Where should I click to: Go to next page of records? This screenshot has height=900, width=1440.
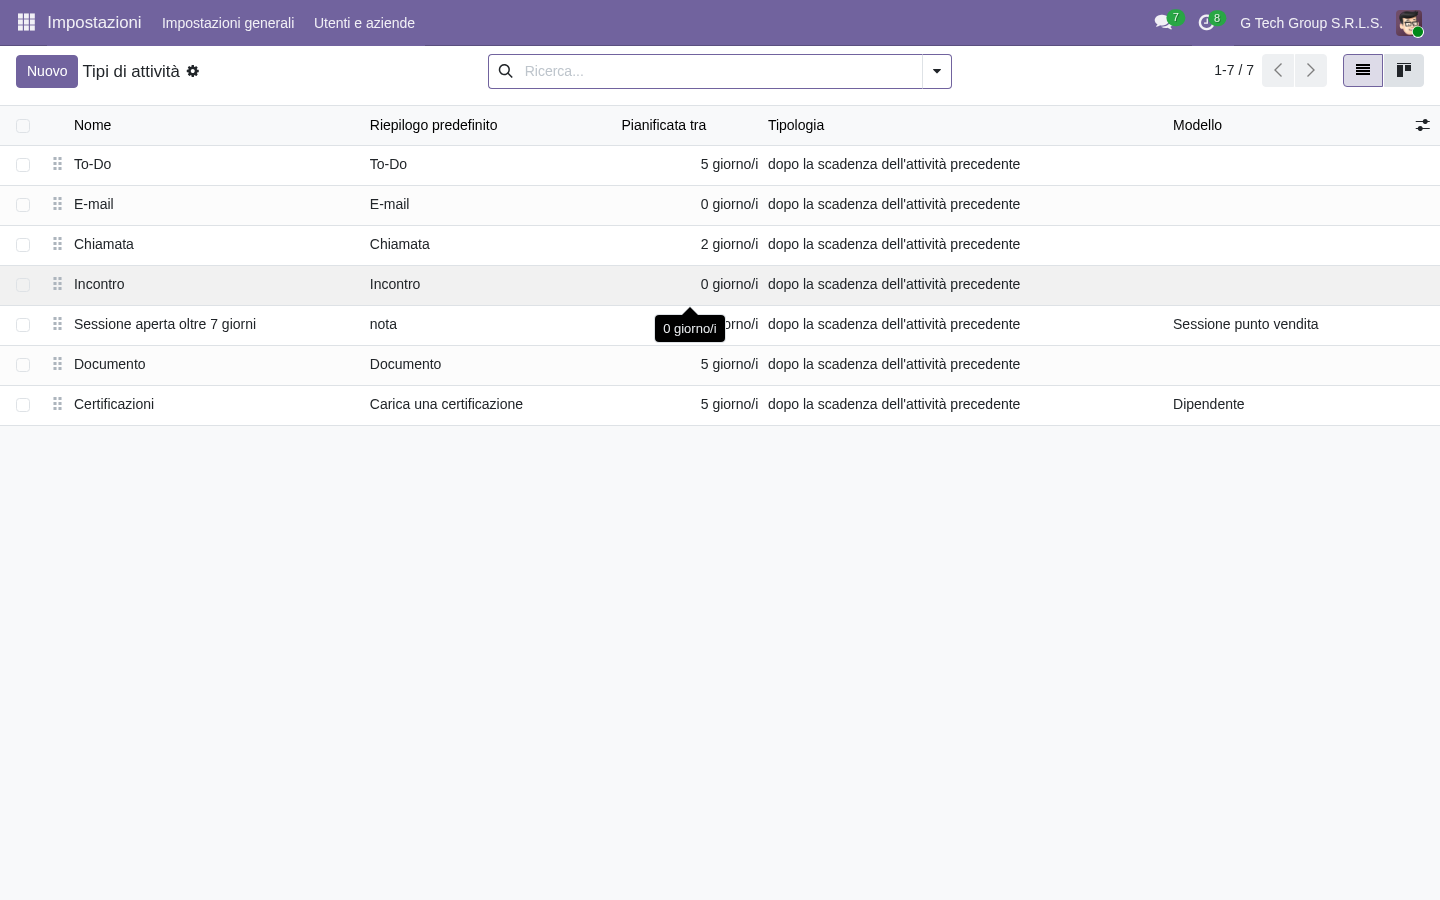tap(1310, 70)
